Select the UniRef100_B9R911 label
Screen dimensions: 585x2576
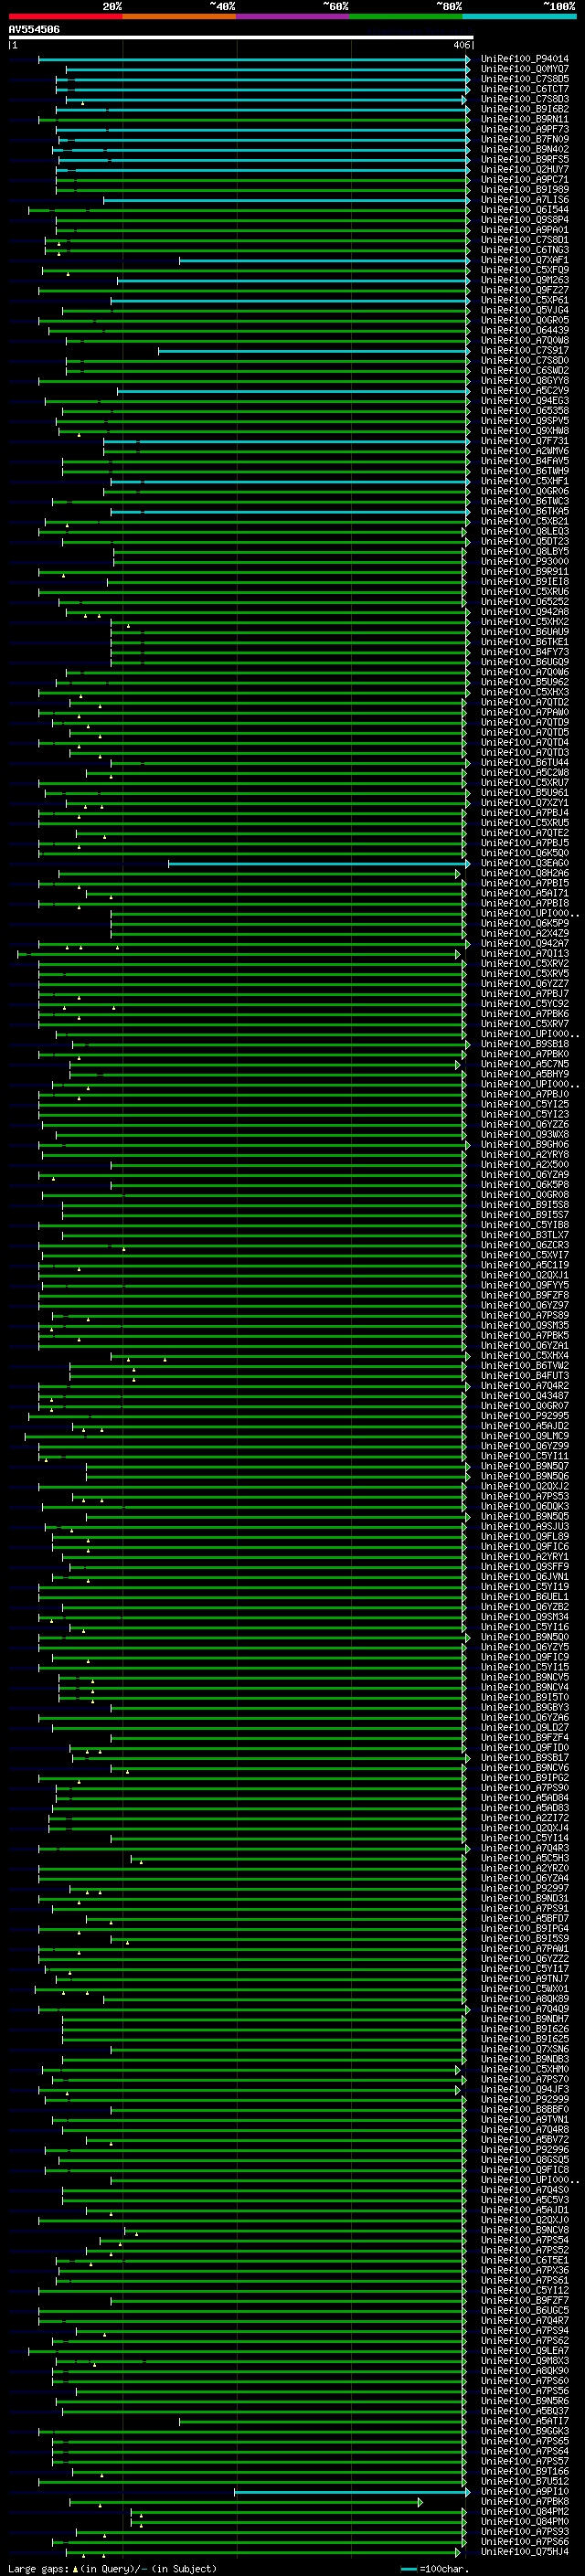[525, 572]
